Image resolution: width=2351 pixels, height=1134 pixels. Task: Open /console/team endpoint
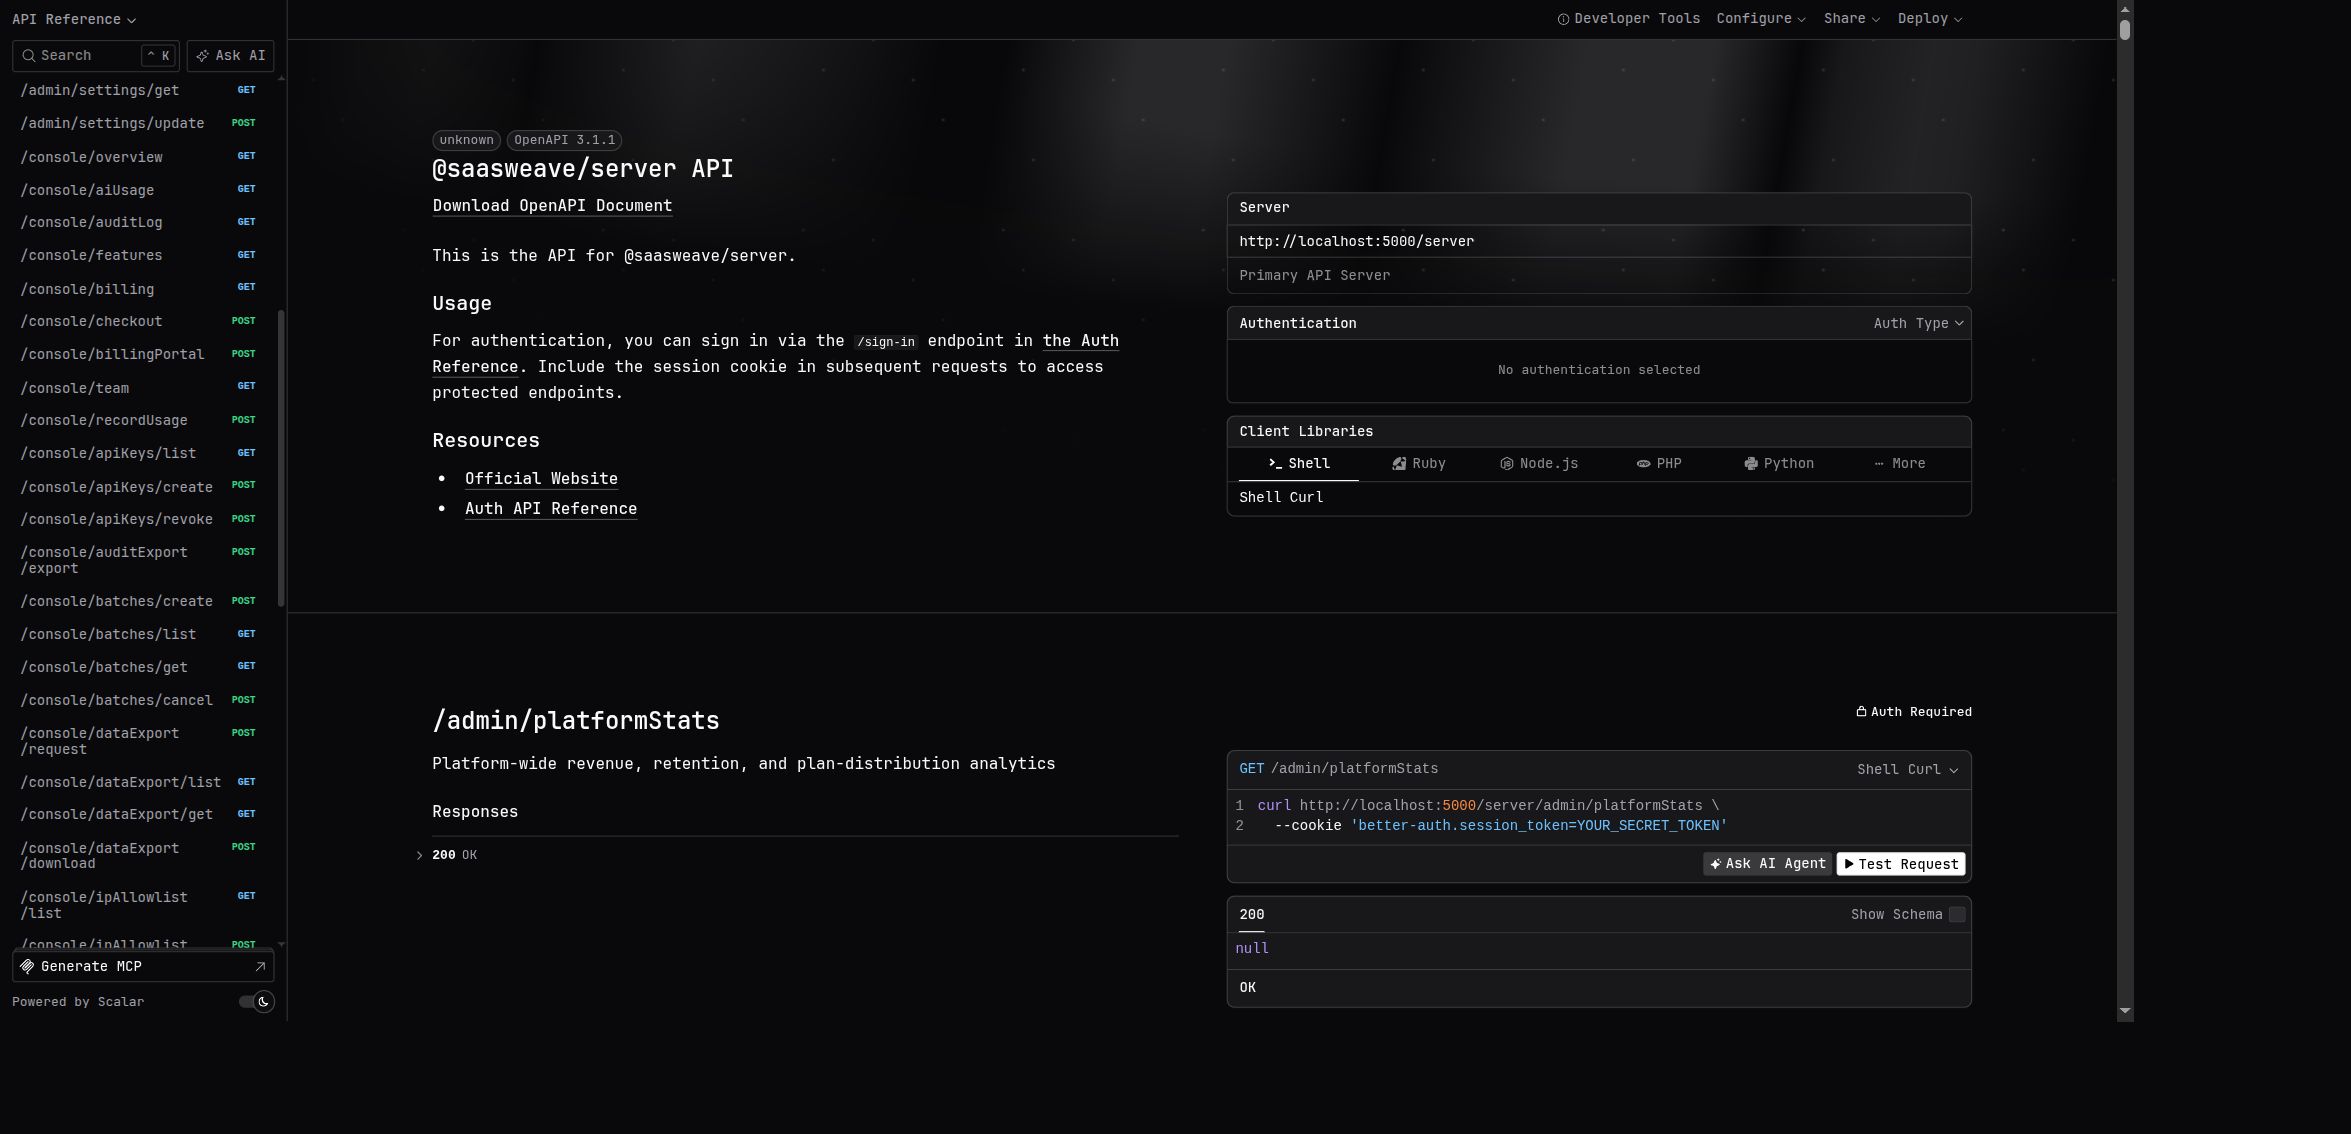pyautogui.click(x=139, y=389)
